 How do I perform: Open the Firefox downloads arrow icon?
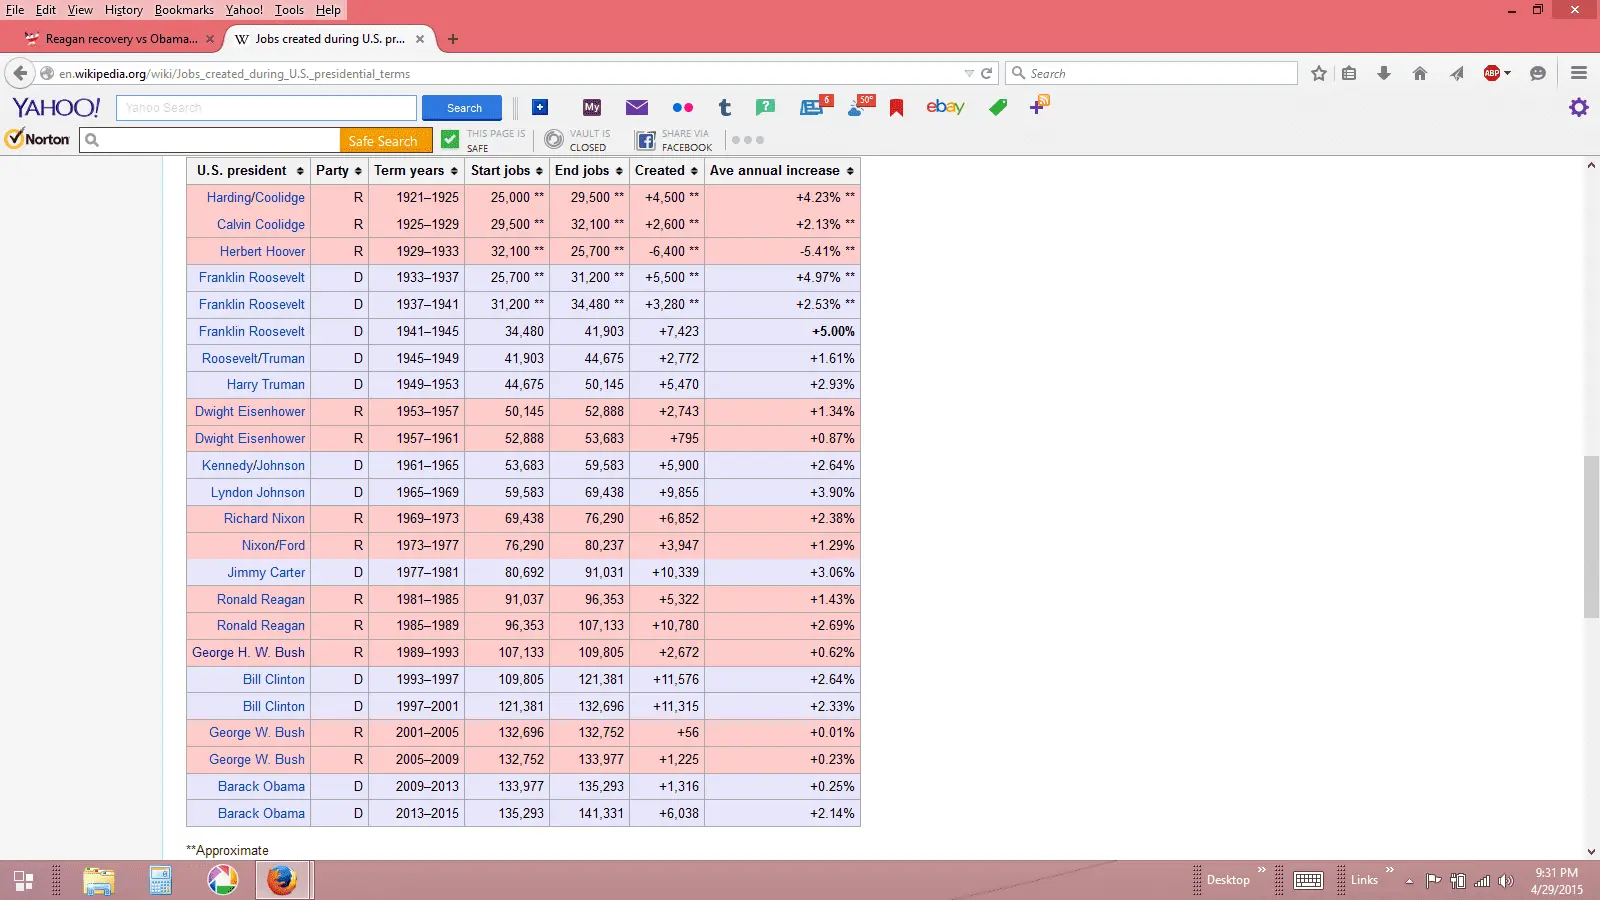click(x=1384, y=73)
